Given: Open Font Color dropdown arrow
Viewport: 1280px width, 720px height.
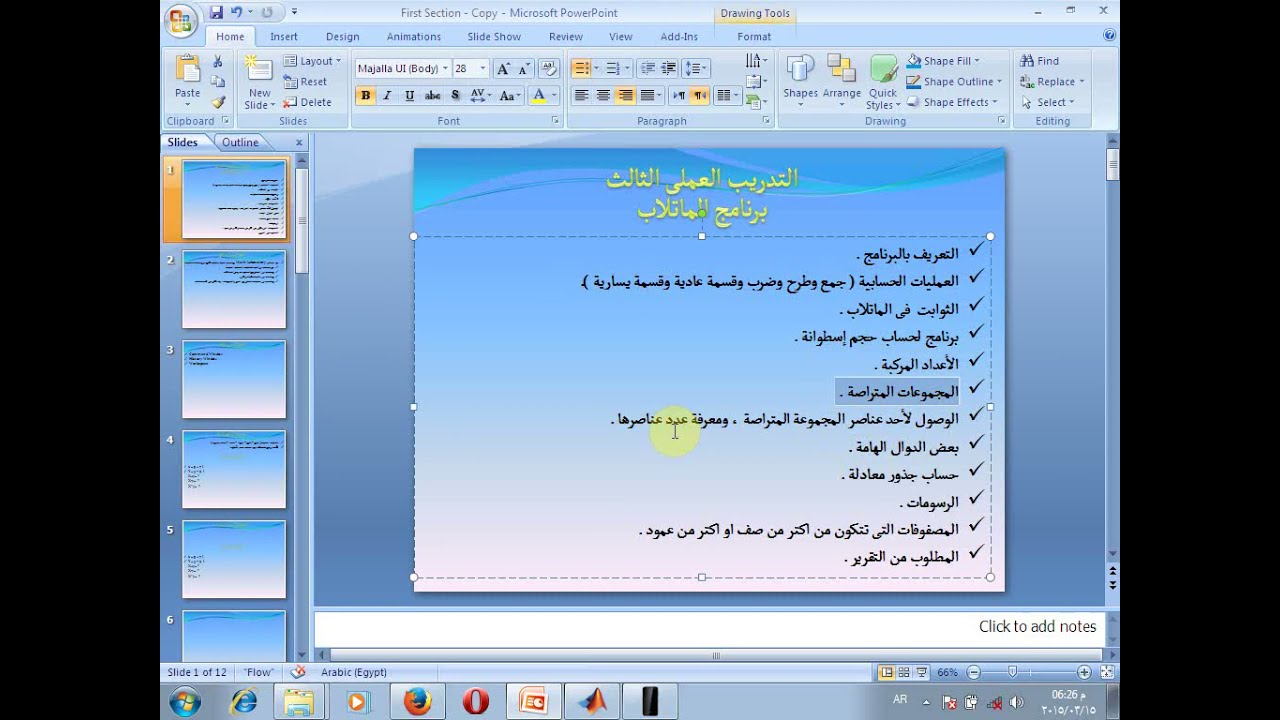Looking at the screenshot, I should 552,95.
